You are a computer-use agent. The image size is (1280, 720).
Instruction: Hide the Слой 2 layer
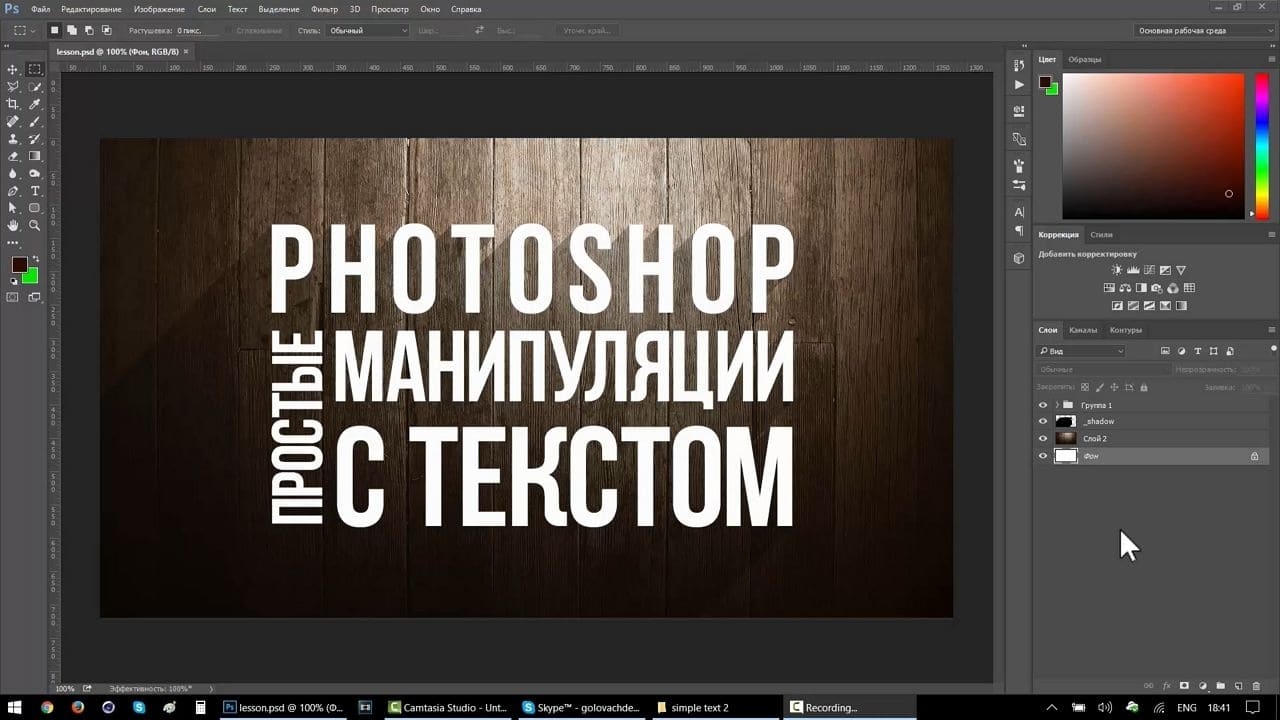pos(1043,438)
